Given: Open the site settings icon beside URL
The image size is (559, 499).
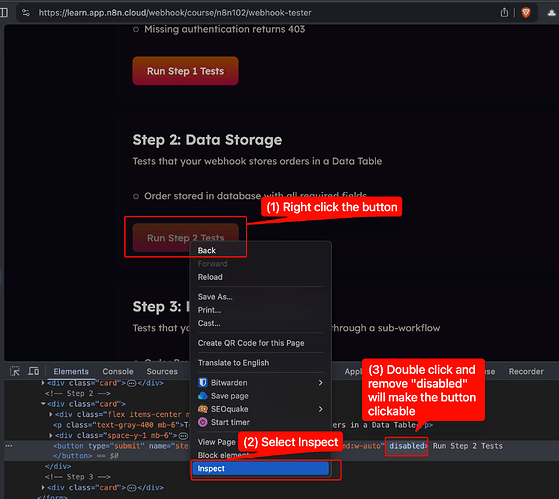Looking at the screenshot, I should (x=26, y=13).
